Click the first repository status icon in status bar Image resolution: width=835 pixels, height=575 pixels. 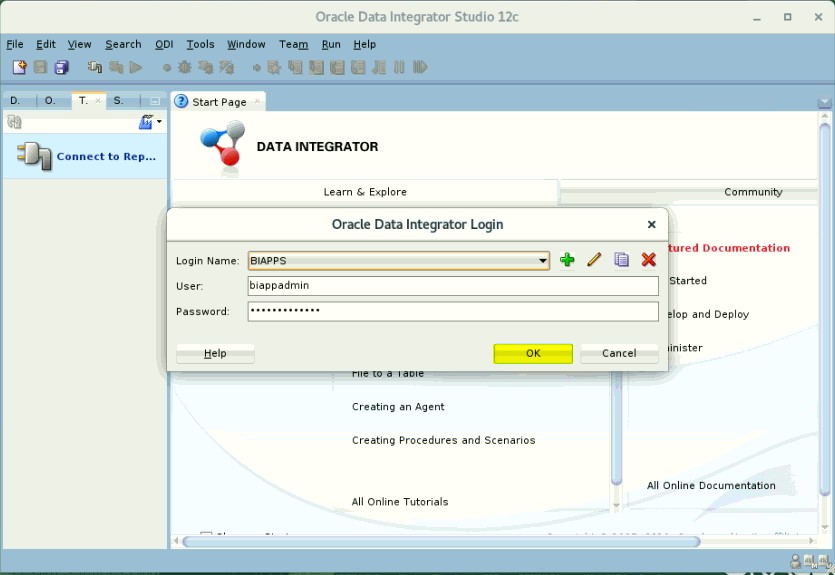810,561
